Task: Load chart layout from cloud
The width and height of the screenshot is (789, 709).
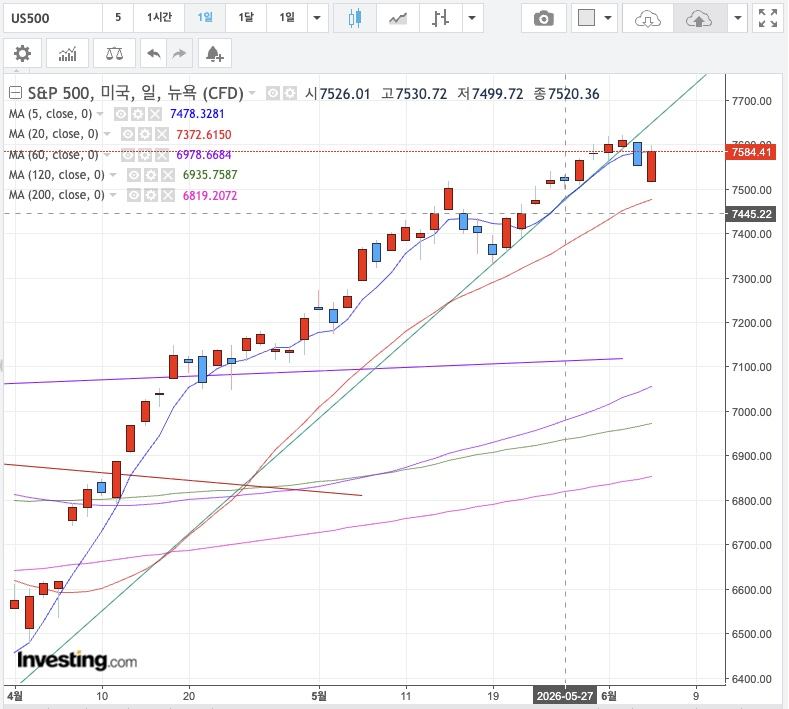Action: (648, 19)
